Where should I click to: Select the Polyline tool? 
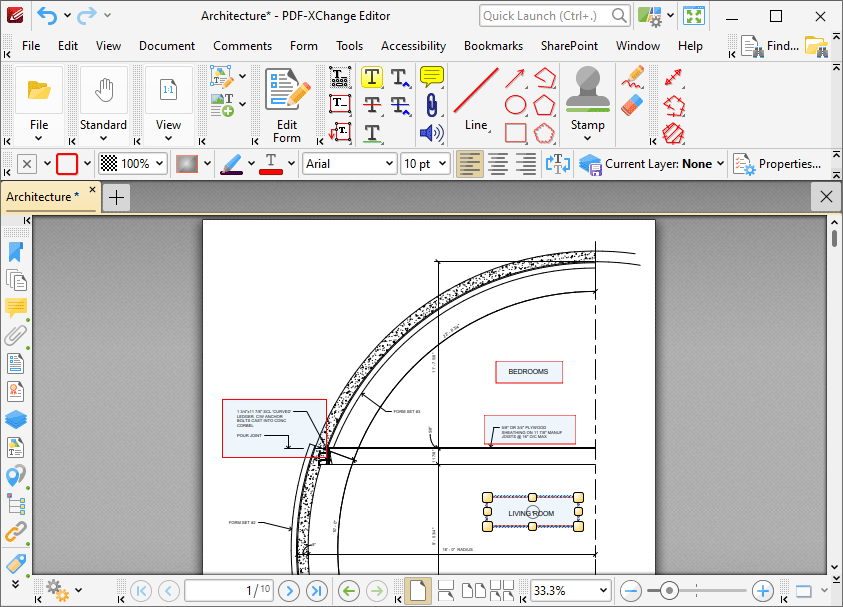tap(545, 77)
